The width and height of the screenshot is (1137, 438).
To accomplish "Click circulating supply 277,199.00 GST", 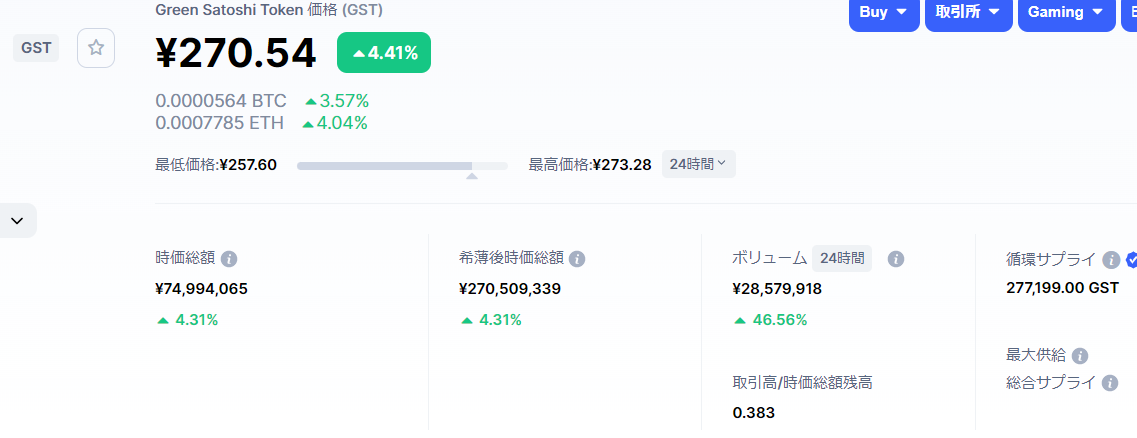I will pos(1062,288).
